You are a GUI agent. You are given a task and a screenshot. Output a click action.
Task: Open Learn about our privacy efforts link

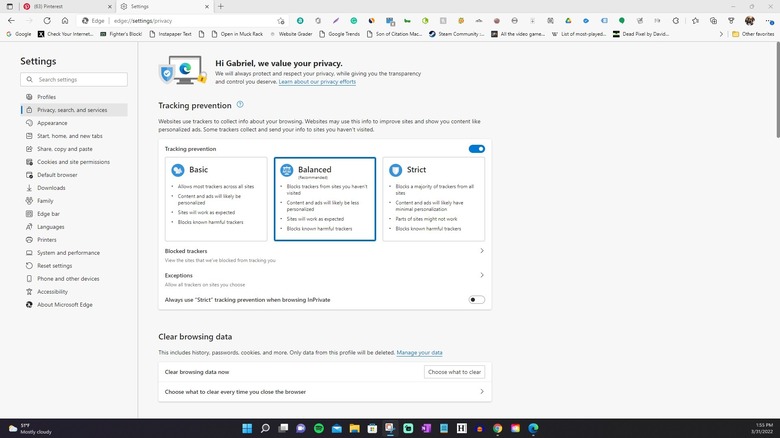pos(317,82)
